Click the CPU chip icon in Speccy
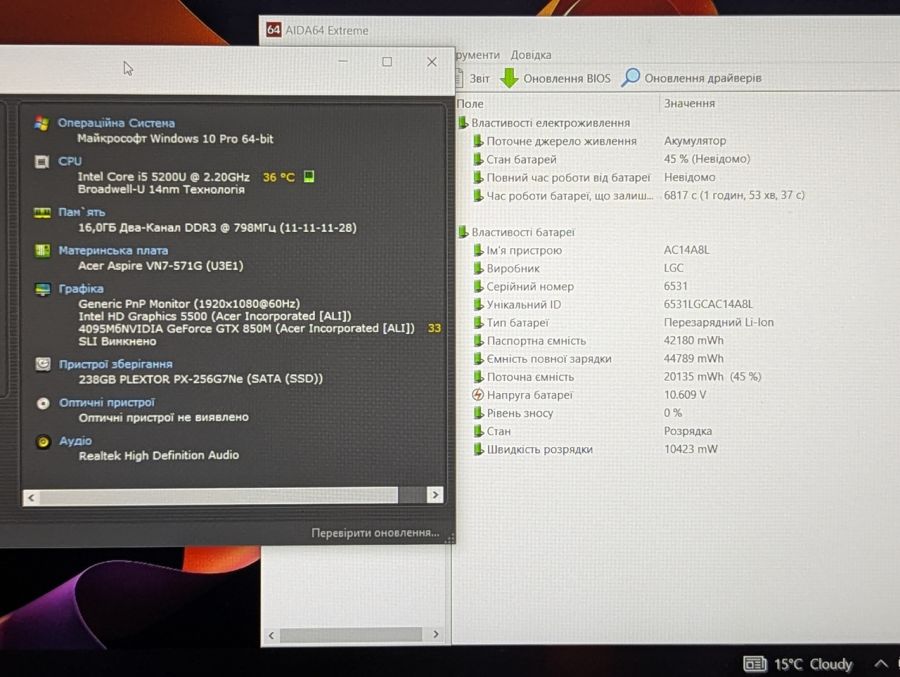This screenshot has width=900, height=677. [42, 161]
